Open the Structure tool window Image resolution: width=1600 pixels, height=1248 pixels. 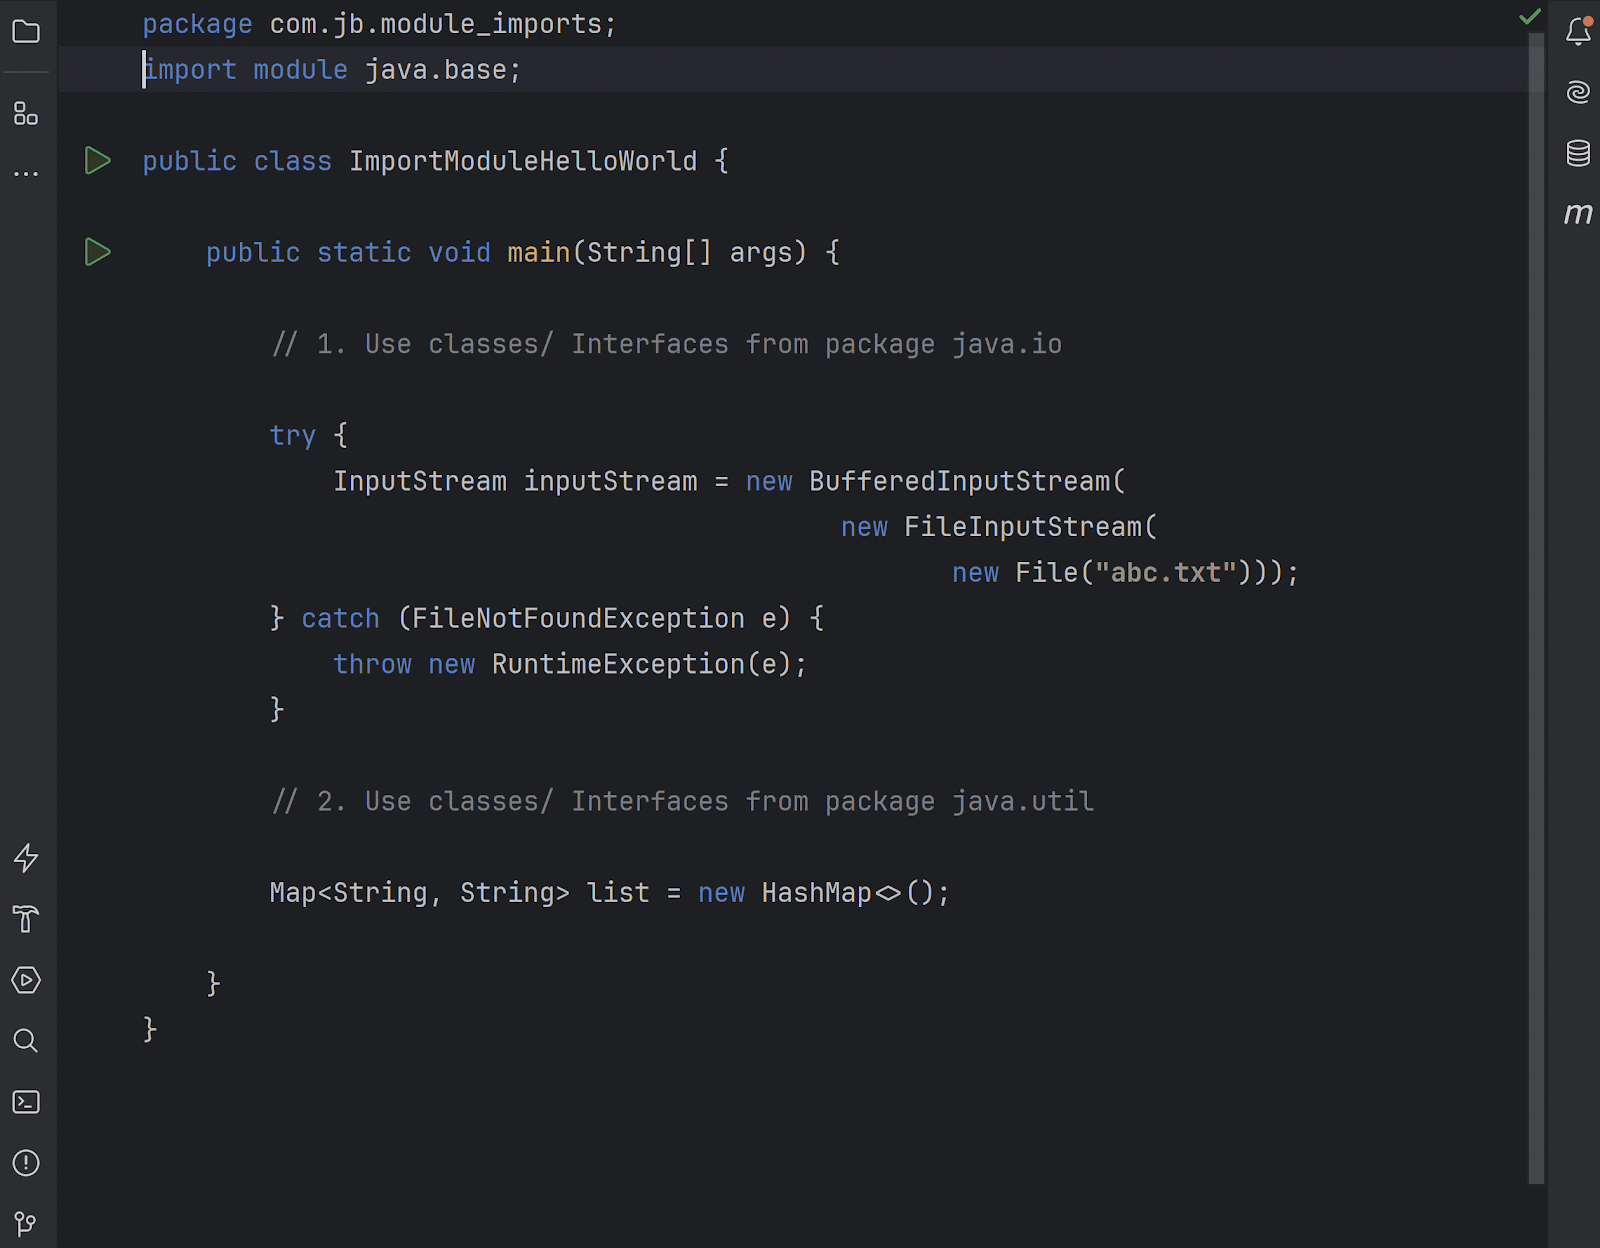pos(26,113)
